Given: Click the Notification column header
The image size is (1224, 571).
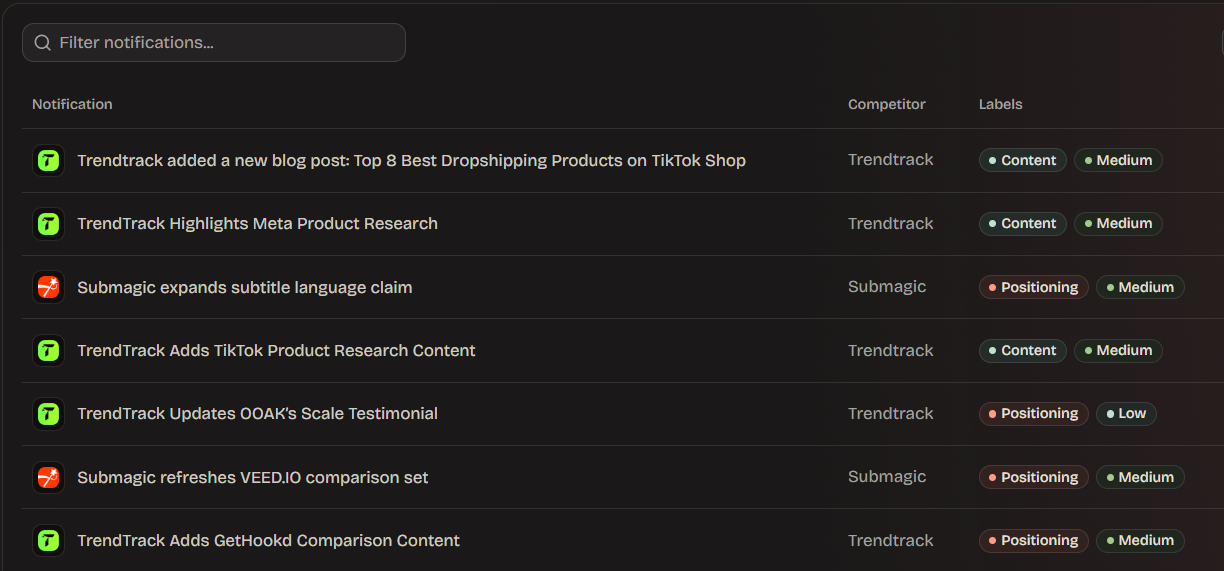Looking at the screenshot, I should click(x=72, y=104).
